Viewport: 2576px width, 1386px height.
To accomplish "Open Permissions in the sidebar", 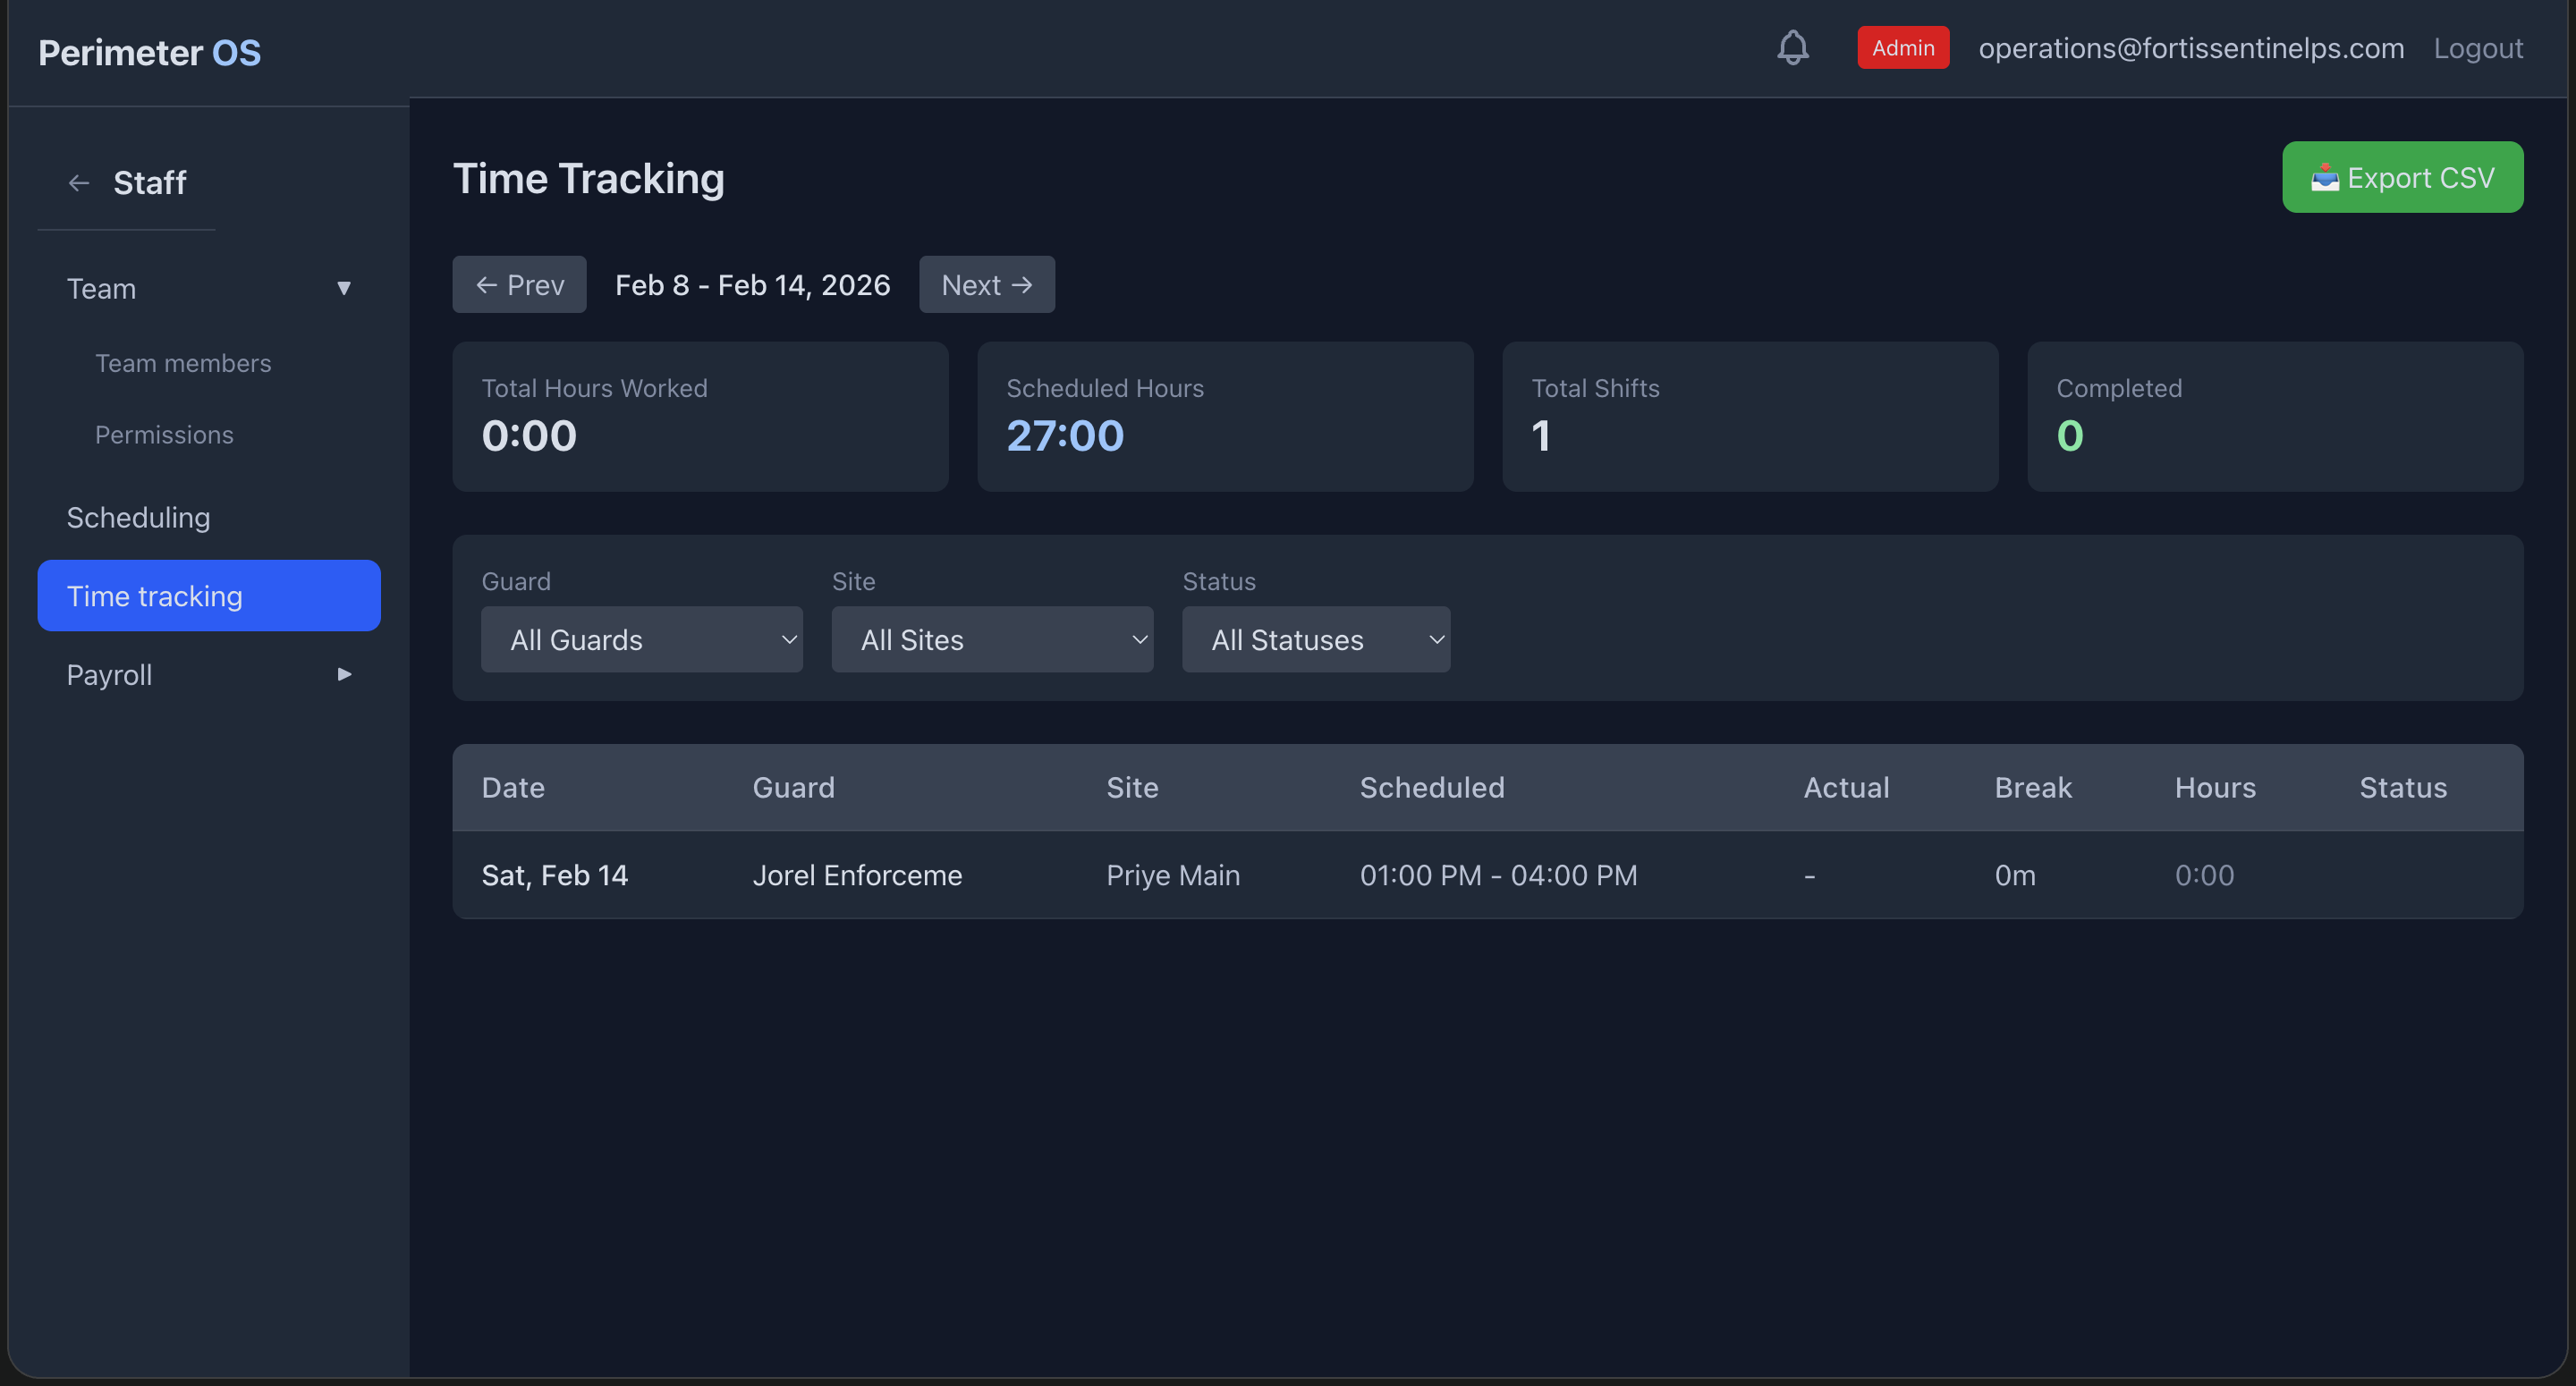I will tap(164, 435).
